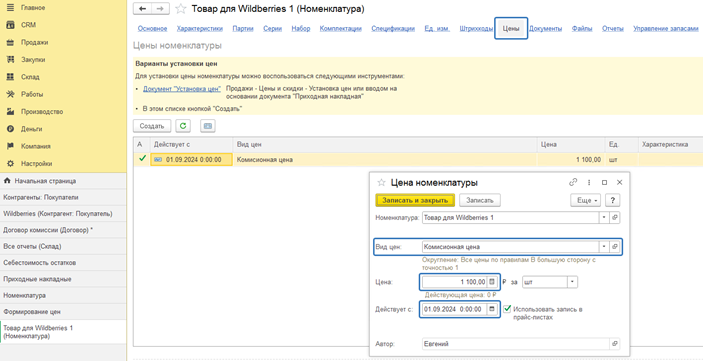This screenshot has width=703, height=361.
Task: Select the 01.09.2024 0:00:00 table cell
Action: click(191, 160)
